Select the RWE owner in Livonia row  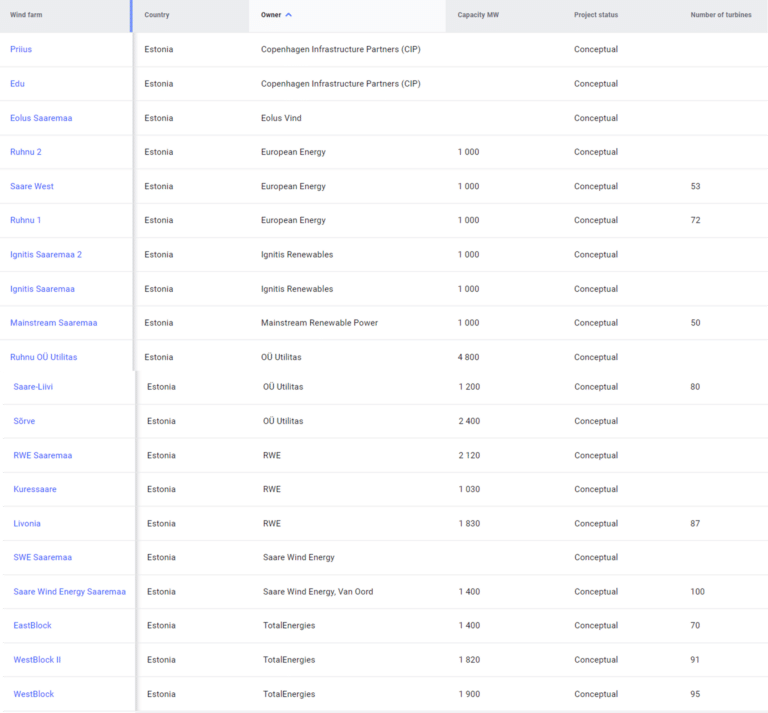[272, 523]
